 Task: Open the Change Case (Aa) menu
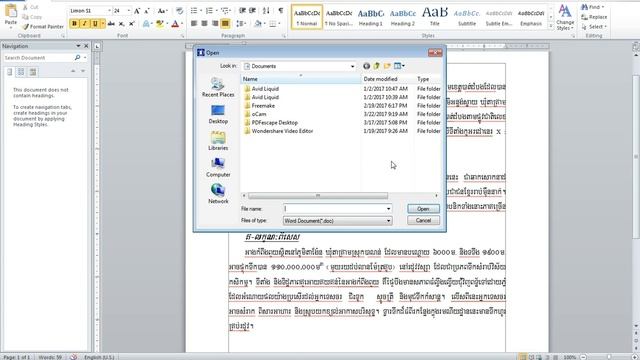(x=162, y=11)
